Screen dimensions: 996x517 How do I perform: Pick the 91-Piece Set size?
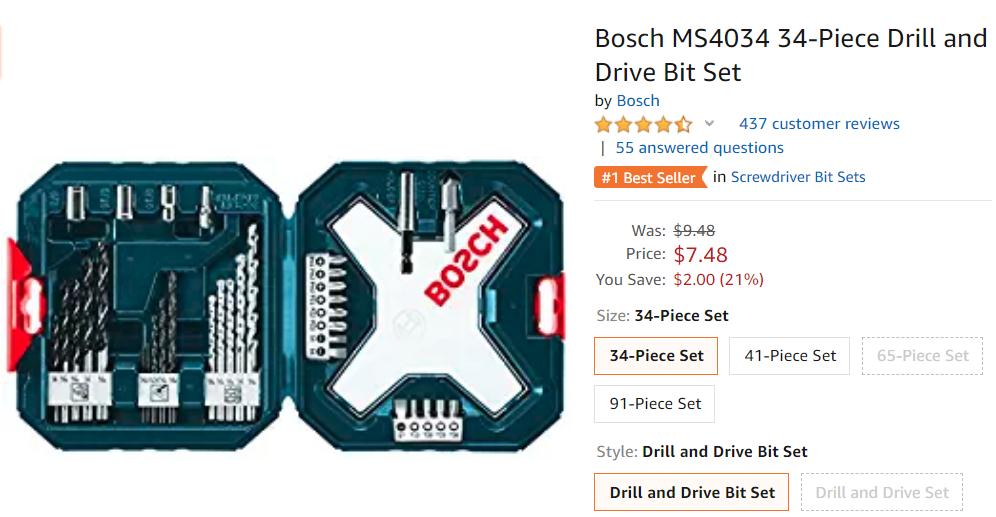pyautogui.click(x=656, y=404)
